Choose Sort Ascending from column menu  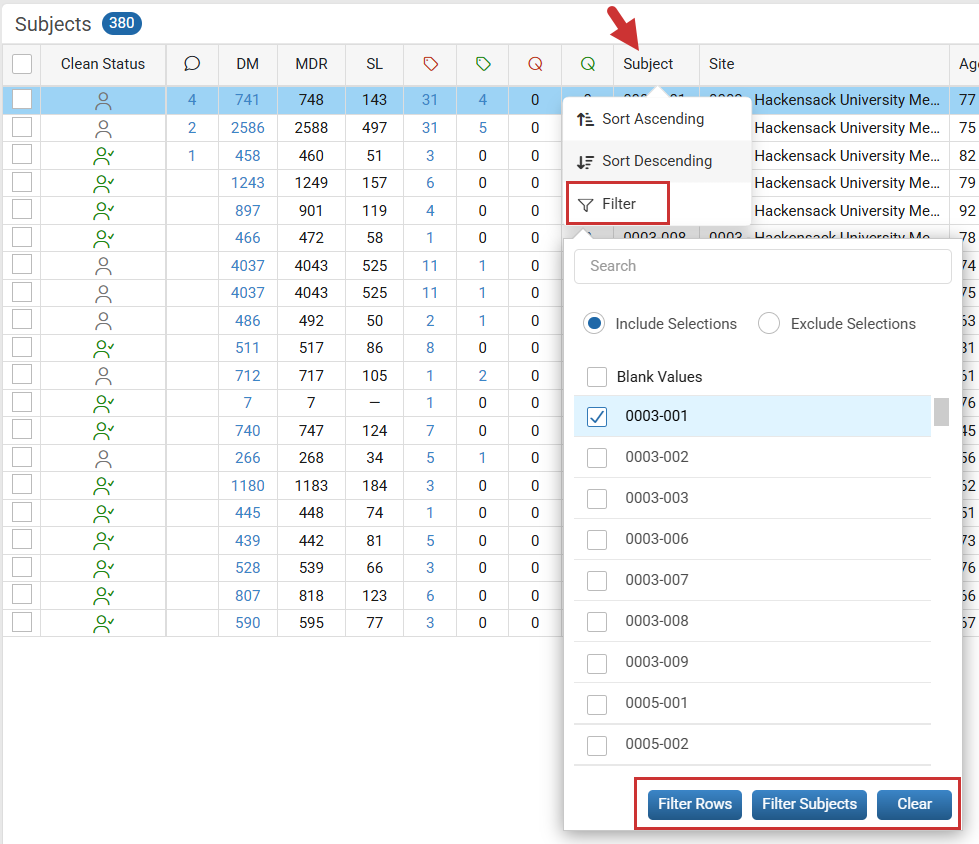click(x=657, y=119)
